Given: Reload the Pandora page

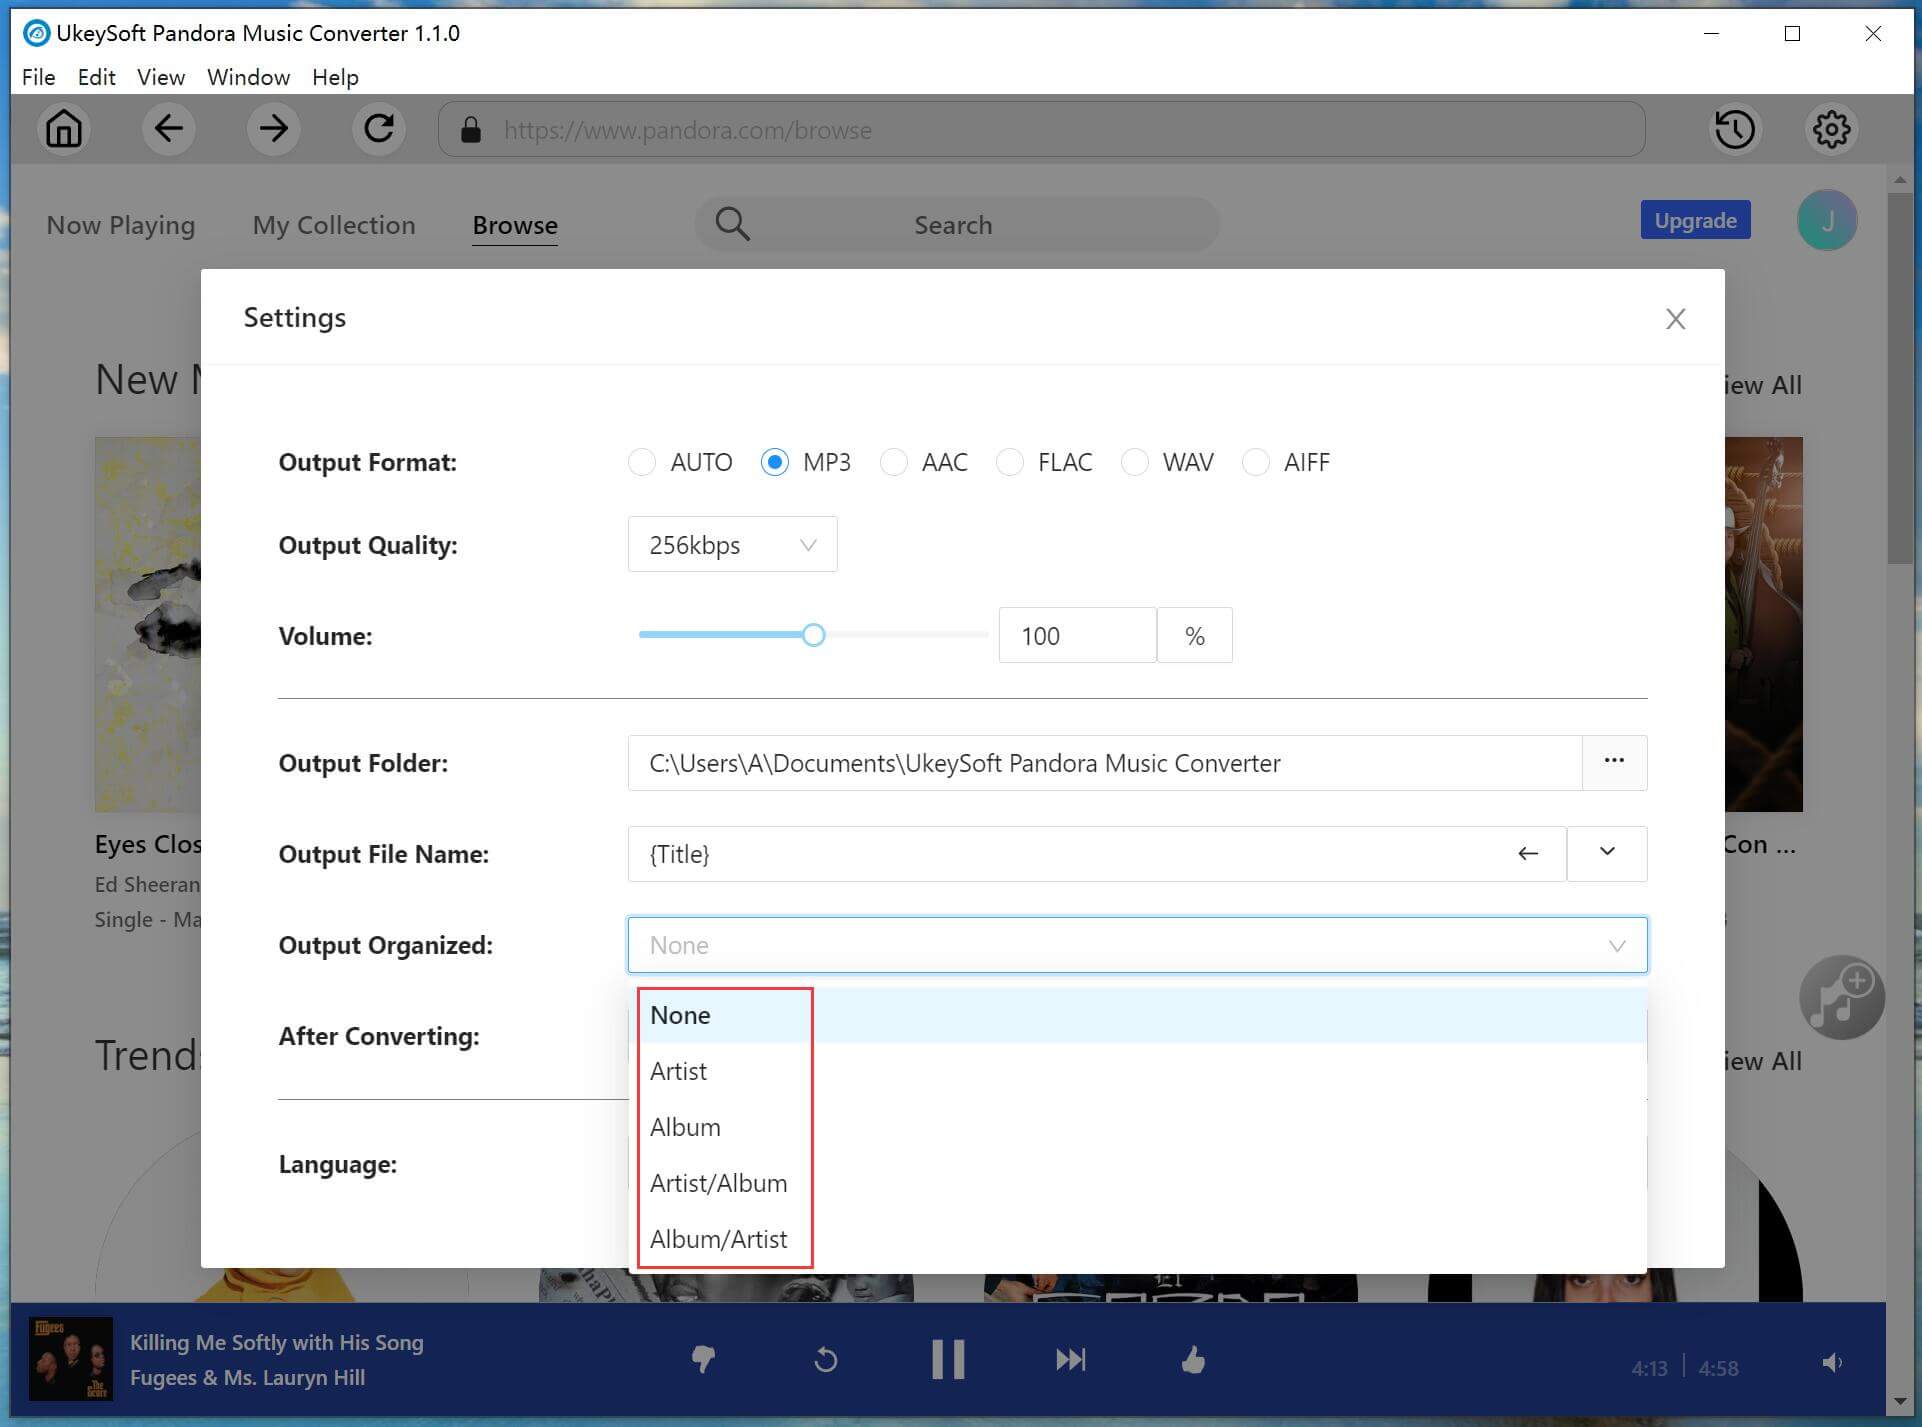Looking at the screenshot, I should (378, 129).
